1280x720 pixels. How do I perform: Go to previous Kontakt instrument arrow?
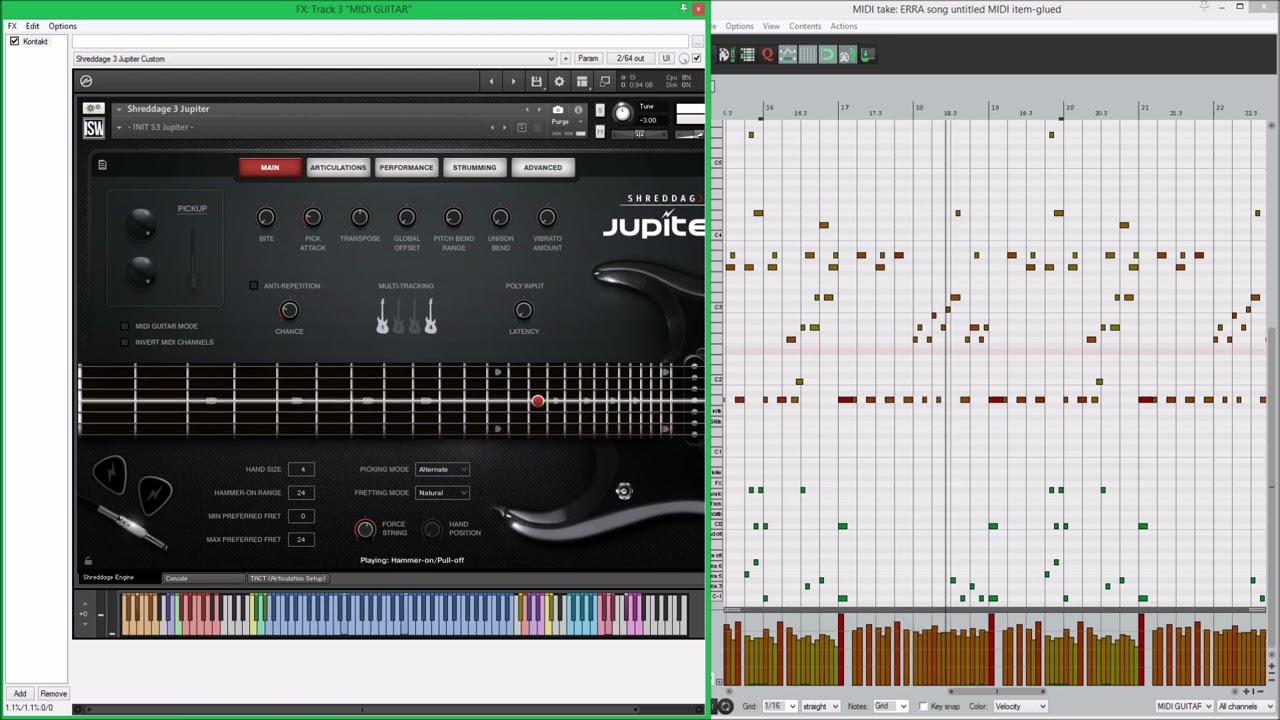pos(491,81)
